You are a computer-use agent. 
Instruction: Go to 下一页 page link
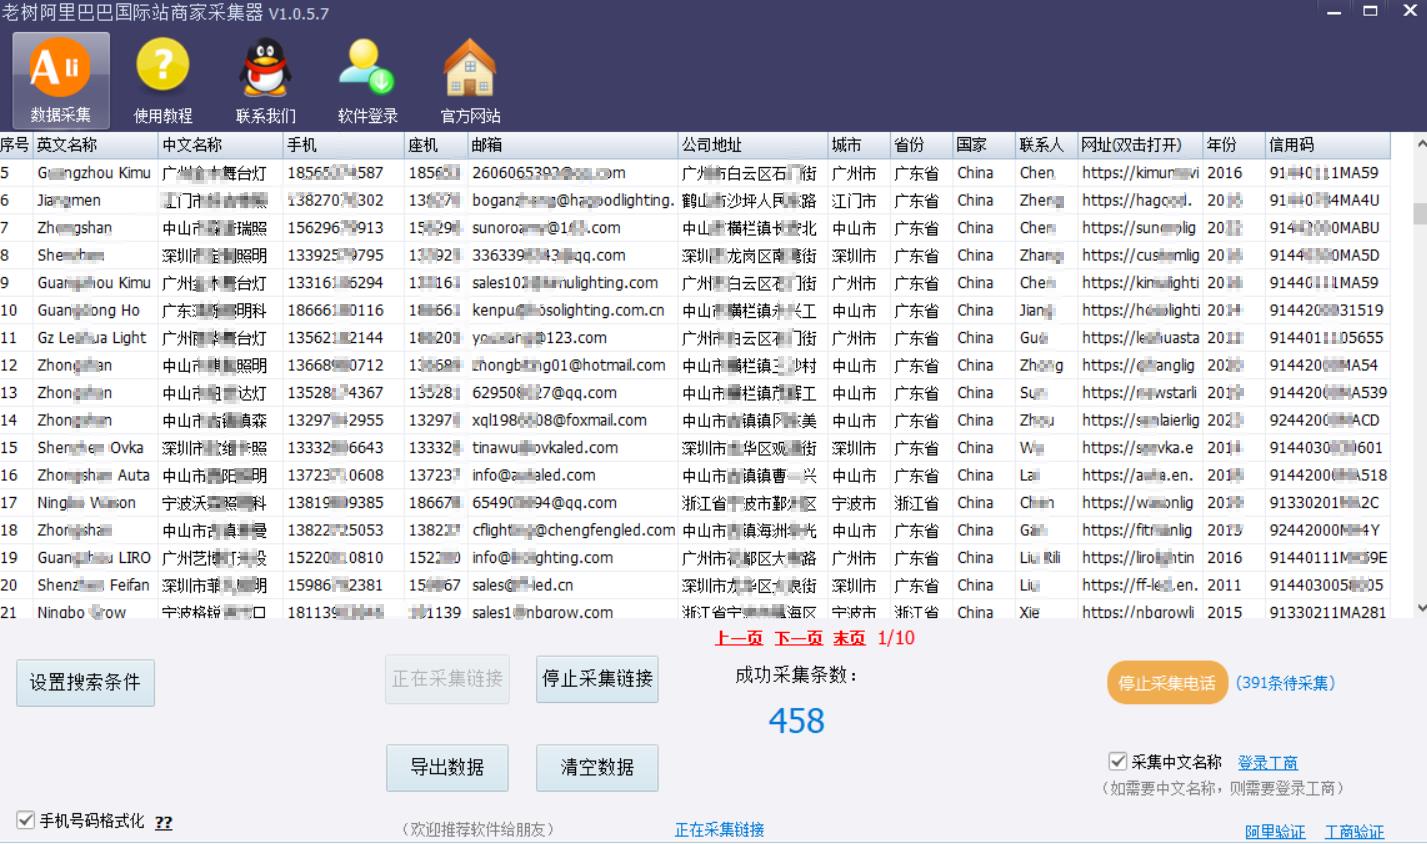pos(798,638)
